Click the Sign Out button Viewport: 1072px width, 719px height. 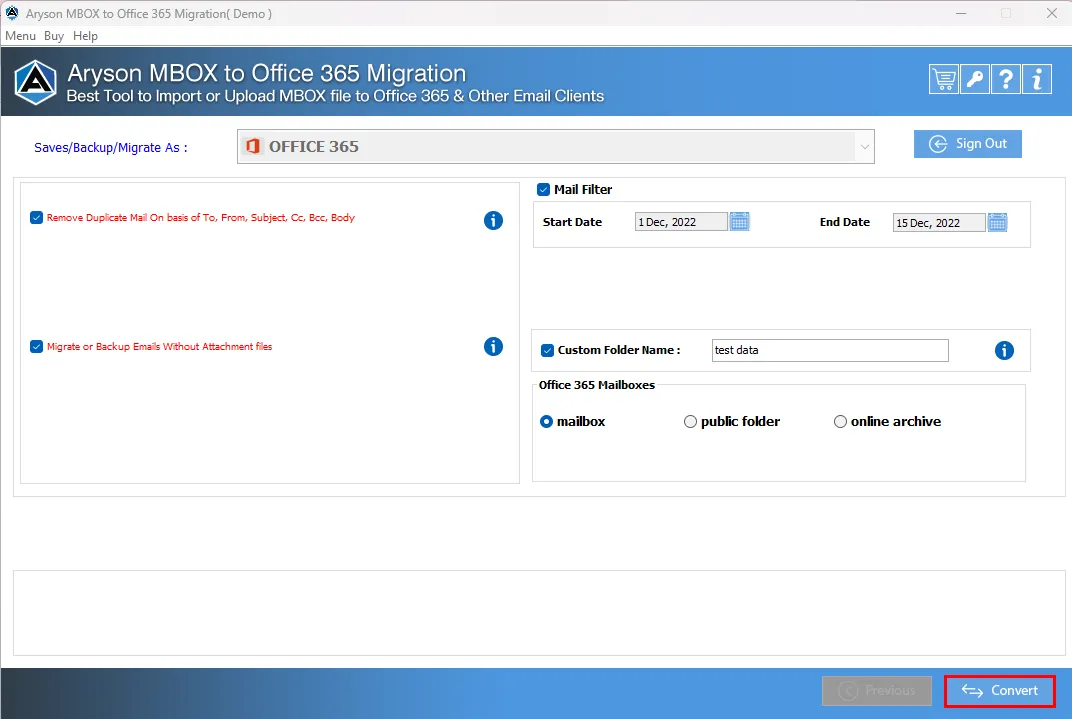[x=967, y=144]
